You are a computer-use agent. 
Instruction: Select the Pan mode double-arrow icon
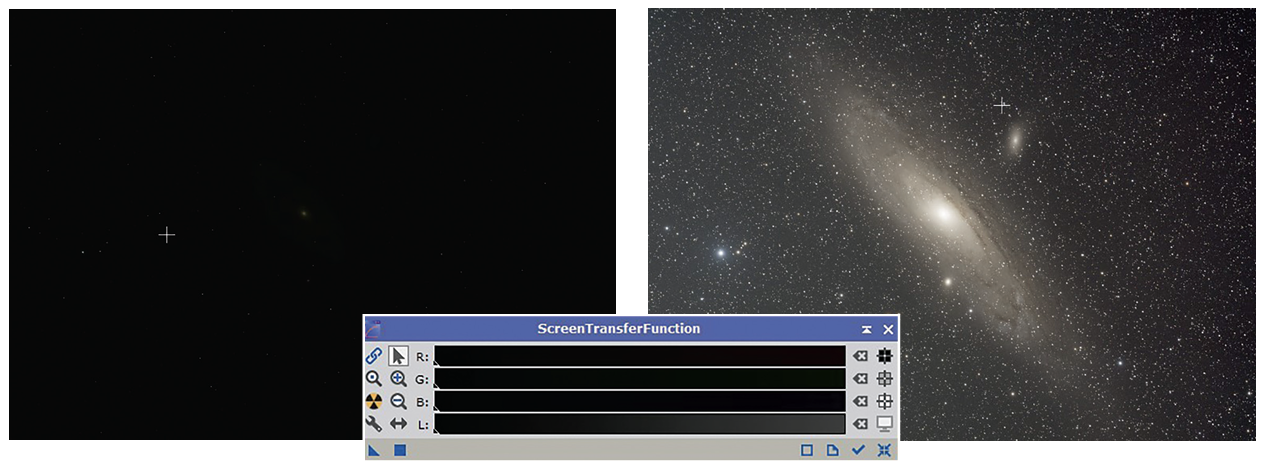(398, 424)
